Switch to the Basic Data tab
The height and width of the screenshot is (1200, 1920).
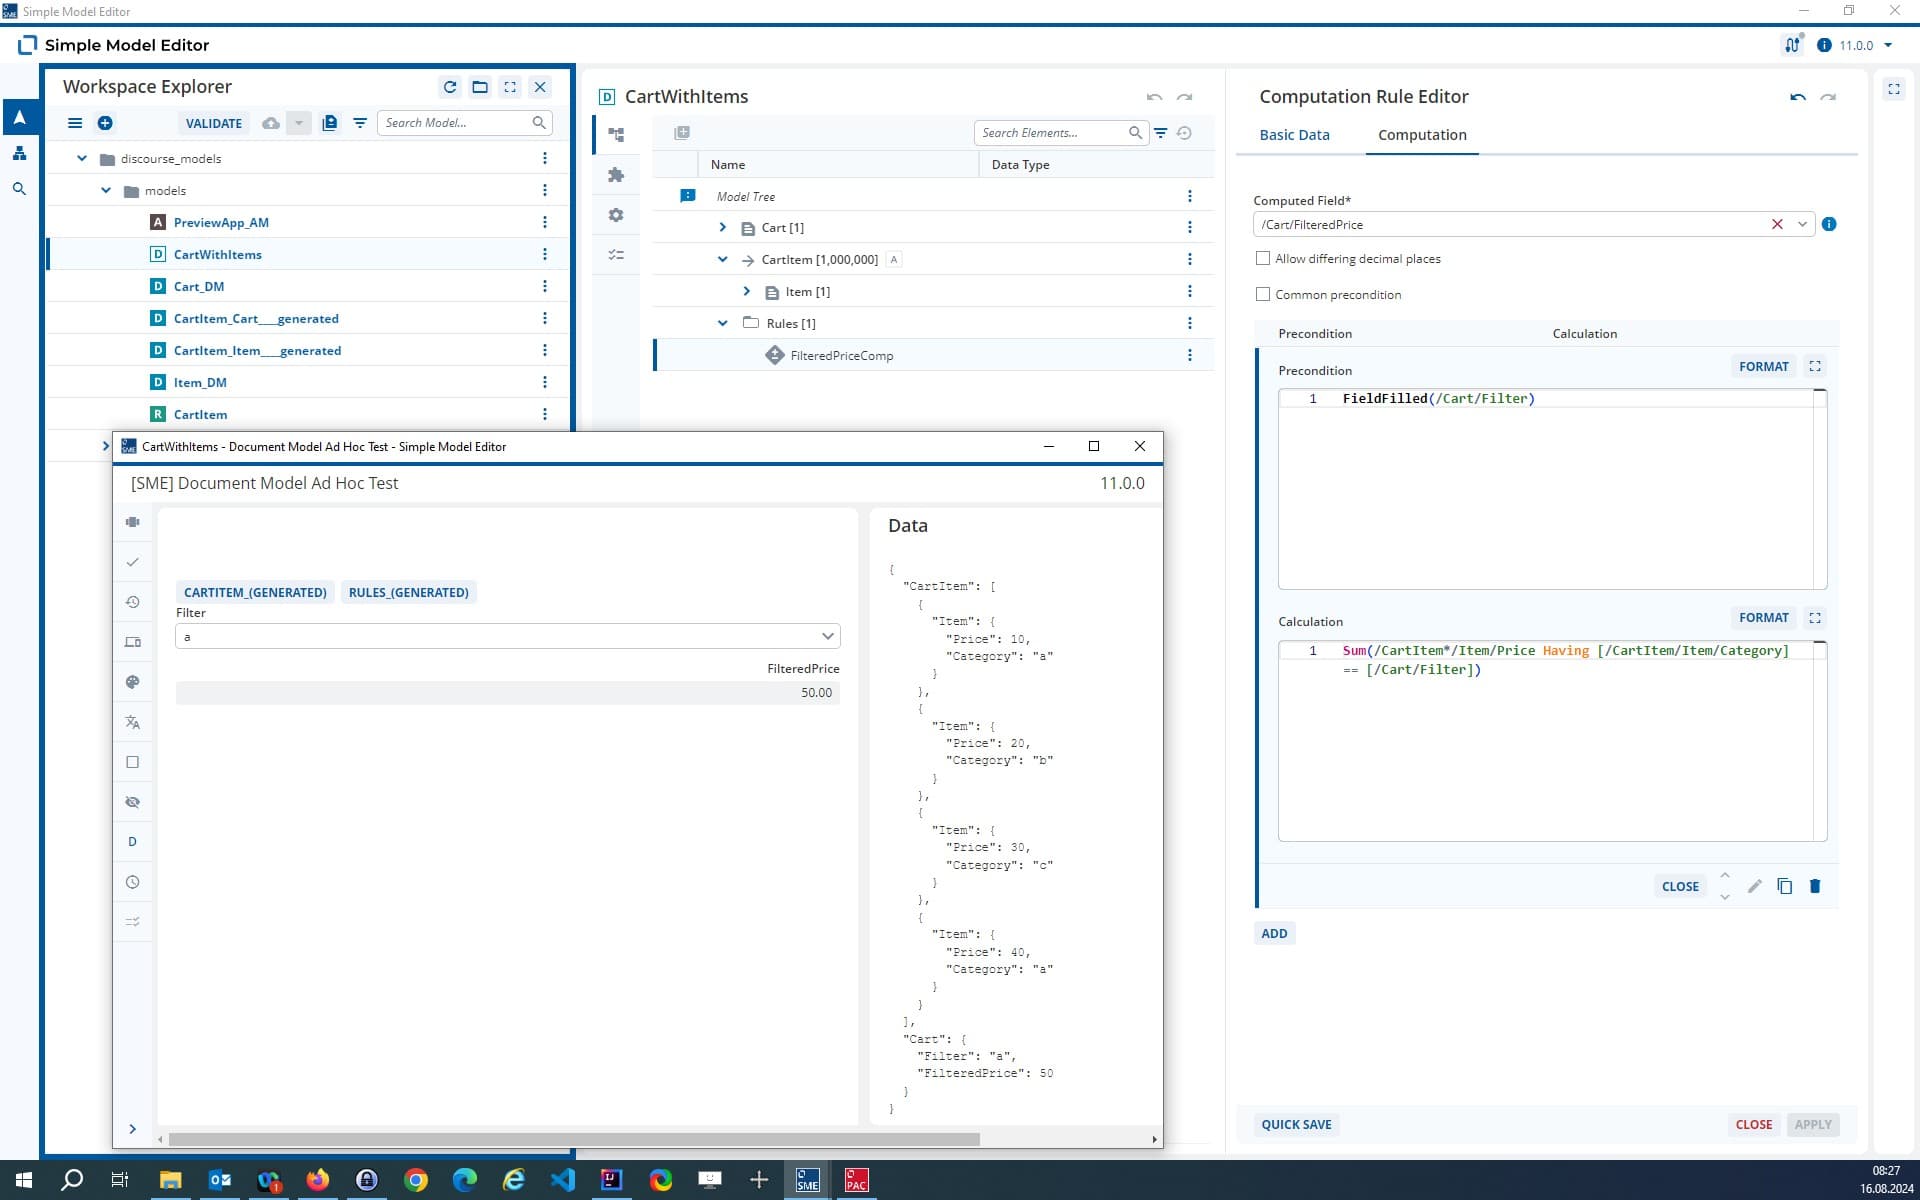[1294, 135]
